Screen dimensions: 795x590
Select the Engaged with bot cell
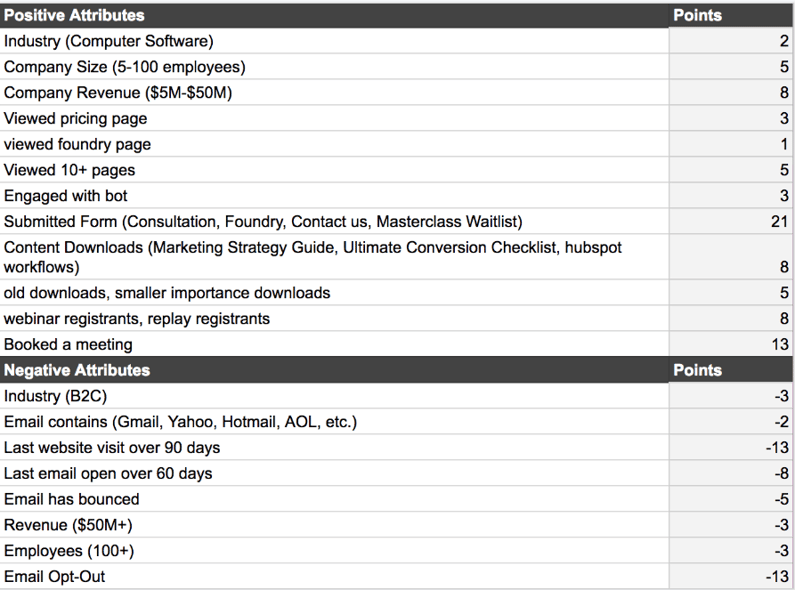coord(334,196)
